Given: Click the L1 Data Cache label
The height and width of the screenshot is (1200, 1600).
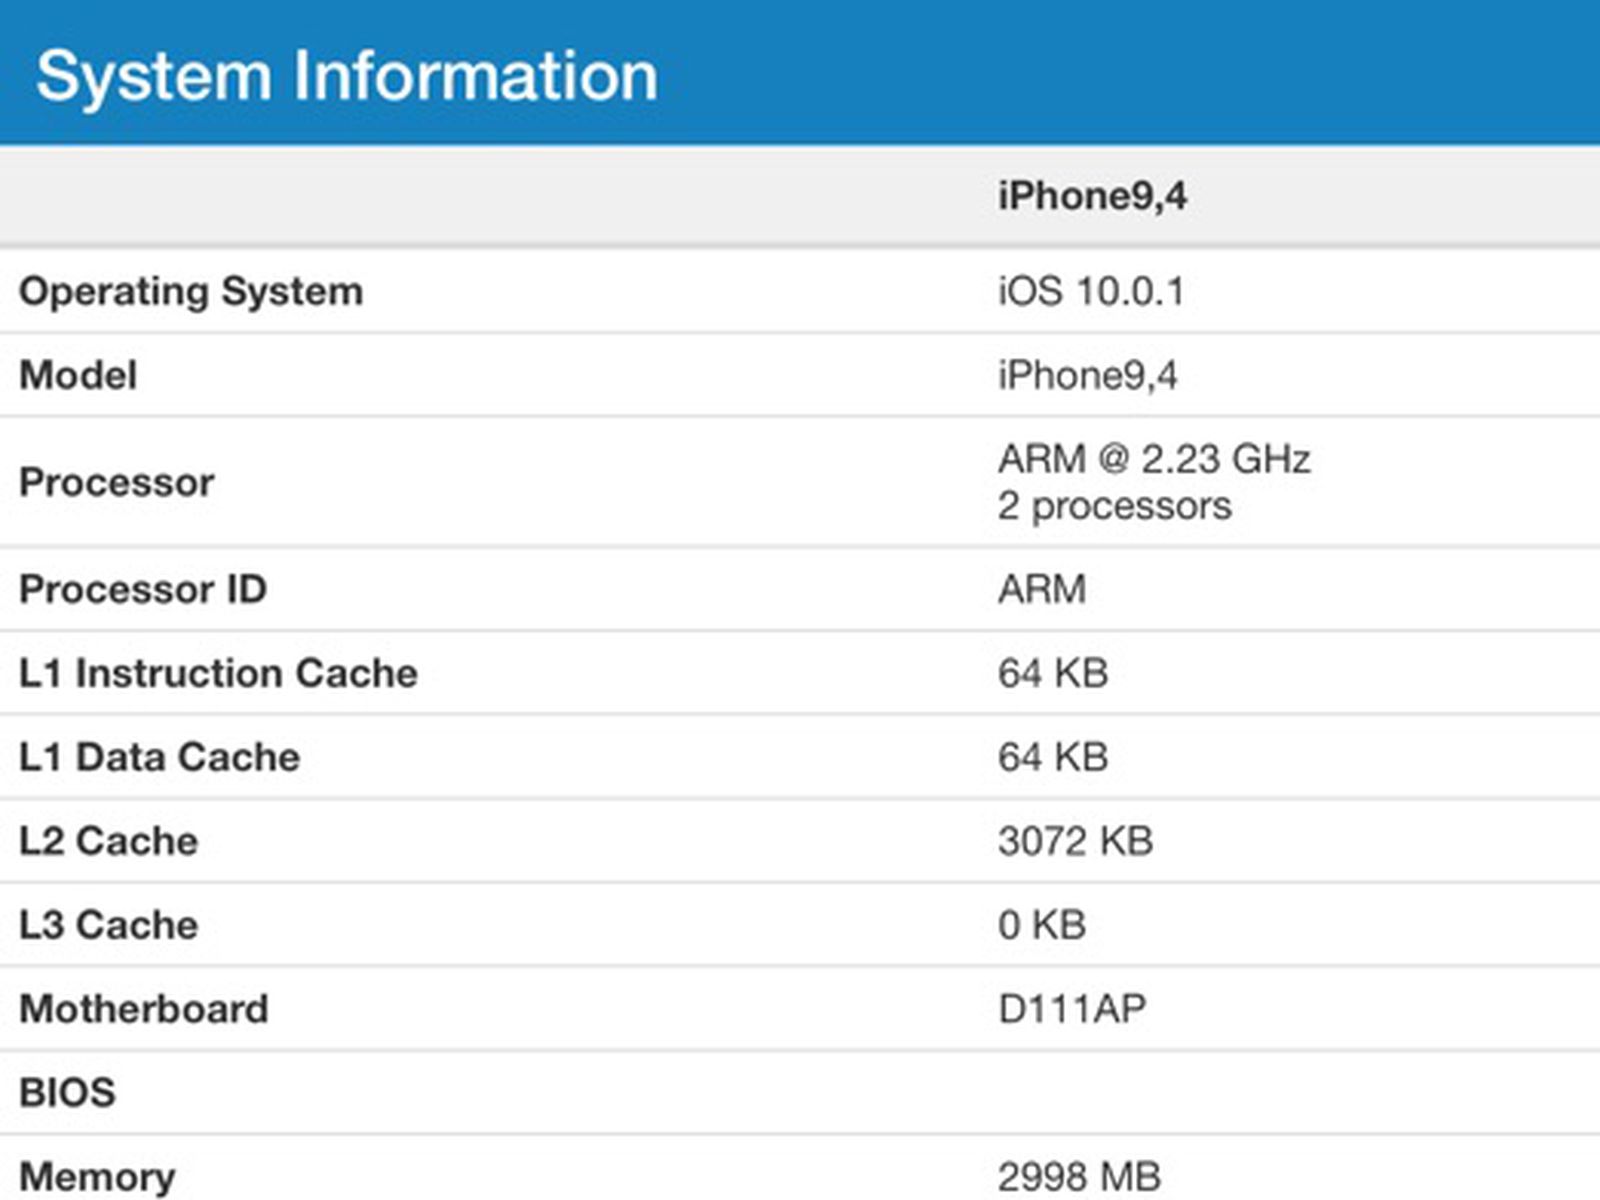Looking at the screenshot, I should pyautogui.click(x=160, y=758).
